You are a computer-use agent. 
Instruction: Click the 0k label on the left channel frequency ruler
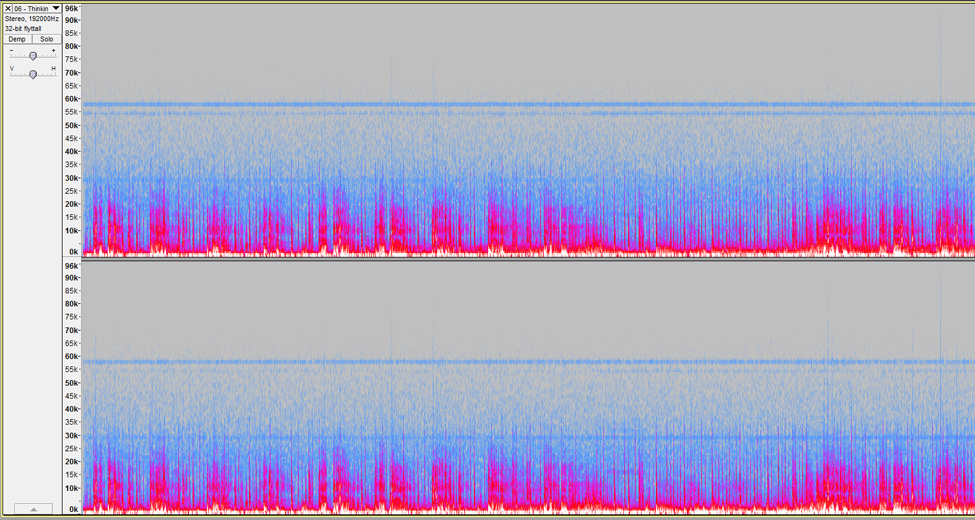(73, 252)
